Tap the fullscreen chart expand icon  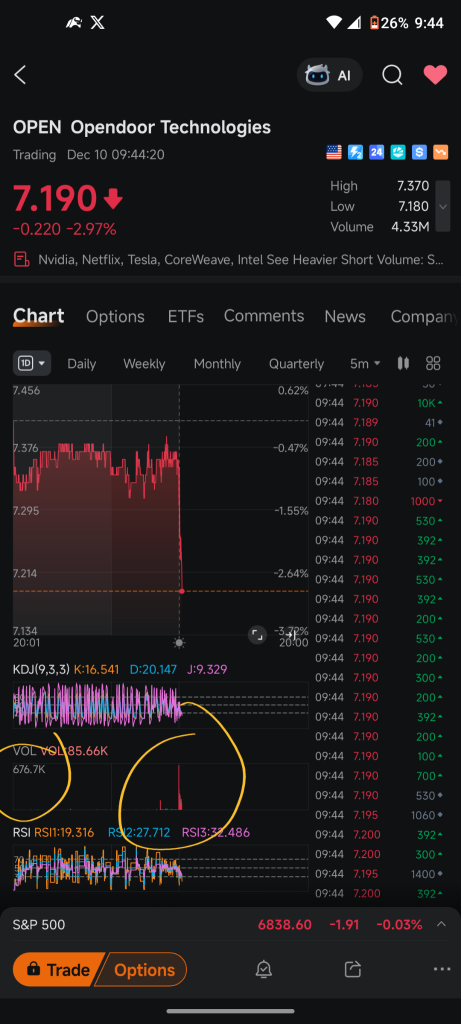coord(257,635)
